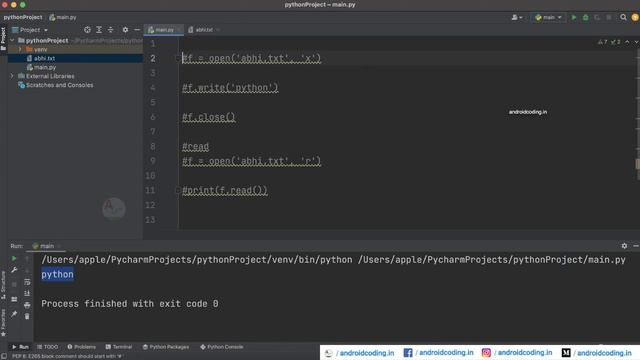This screenshot has width=640, height=360.
Task: Click the inspection warnings count widget
Action: pos(609,42)
